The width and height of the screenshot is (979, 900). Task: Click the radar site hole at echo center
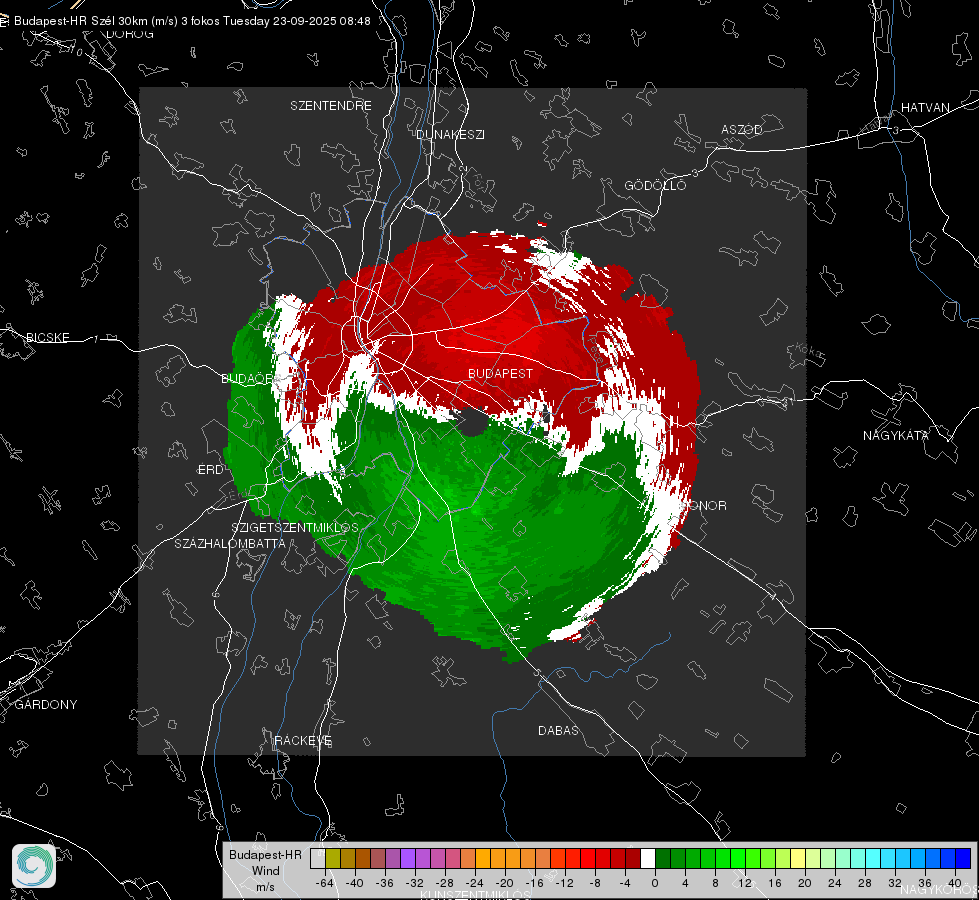click(473, 422)
